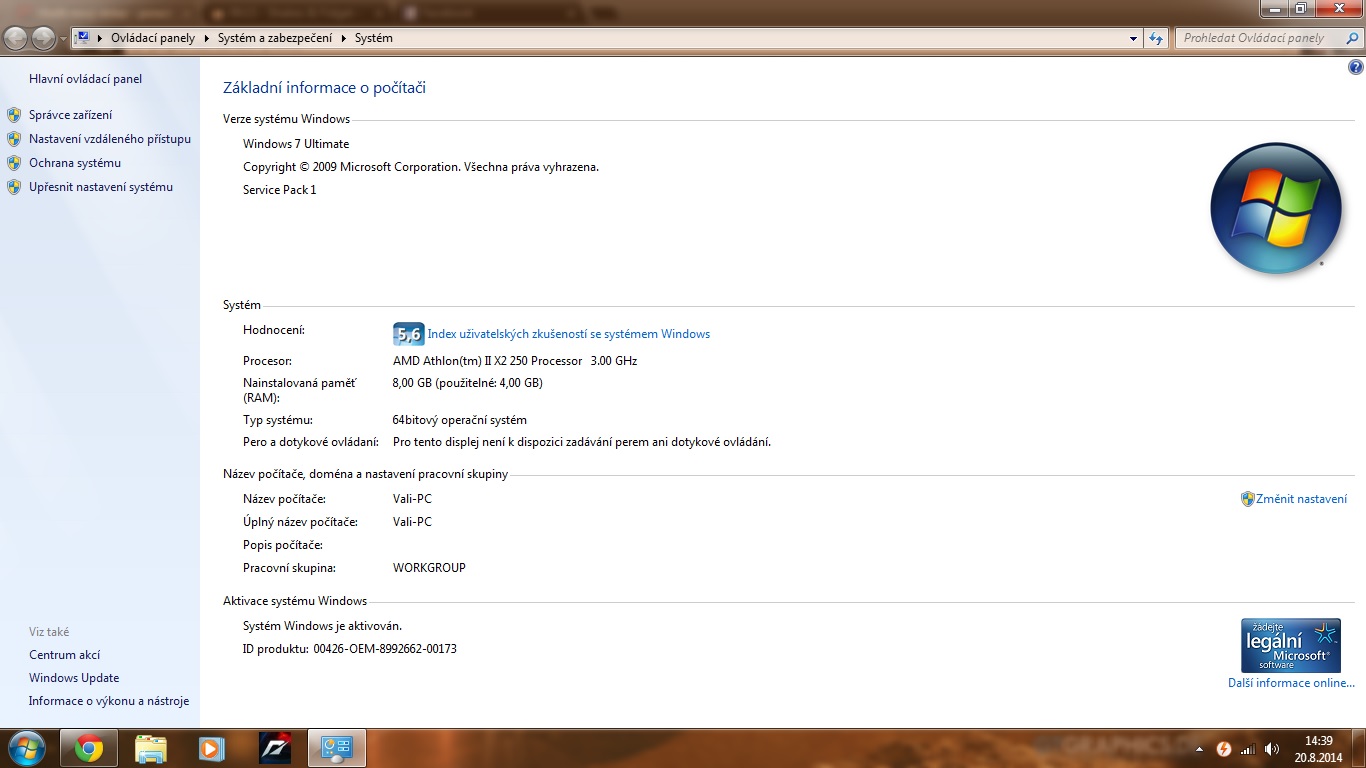Click the 64bitový operační systém text
1366x768 pixels.
(460, 420)
